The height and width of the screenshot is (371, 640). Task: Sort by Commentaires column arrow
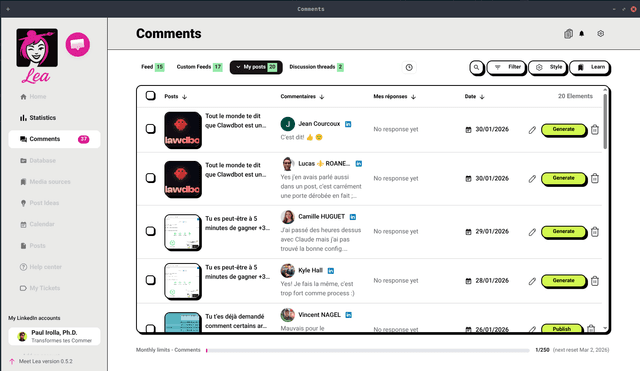point(322,97)
